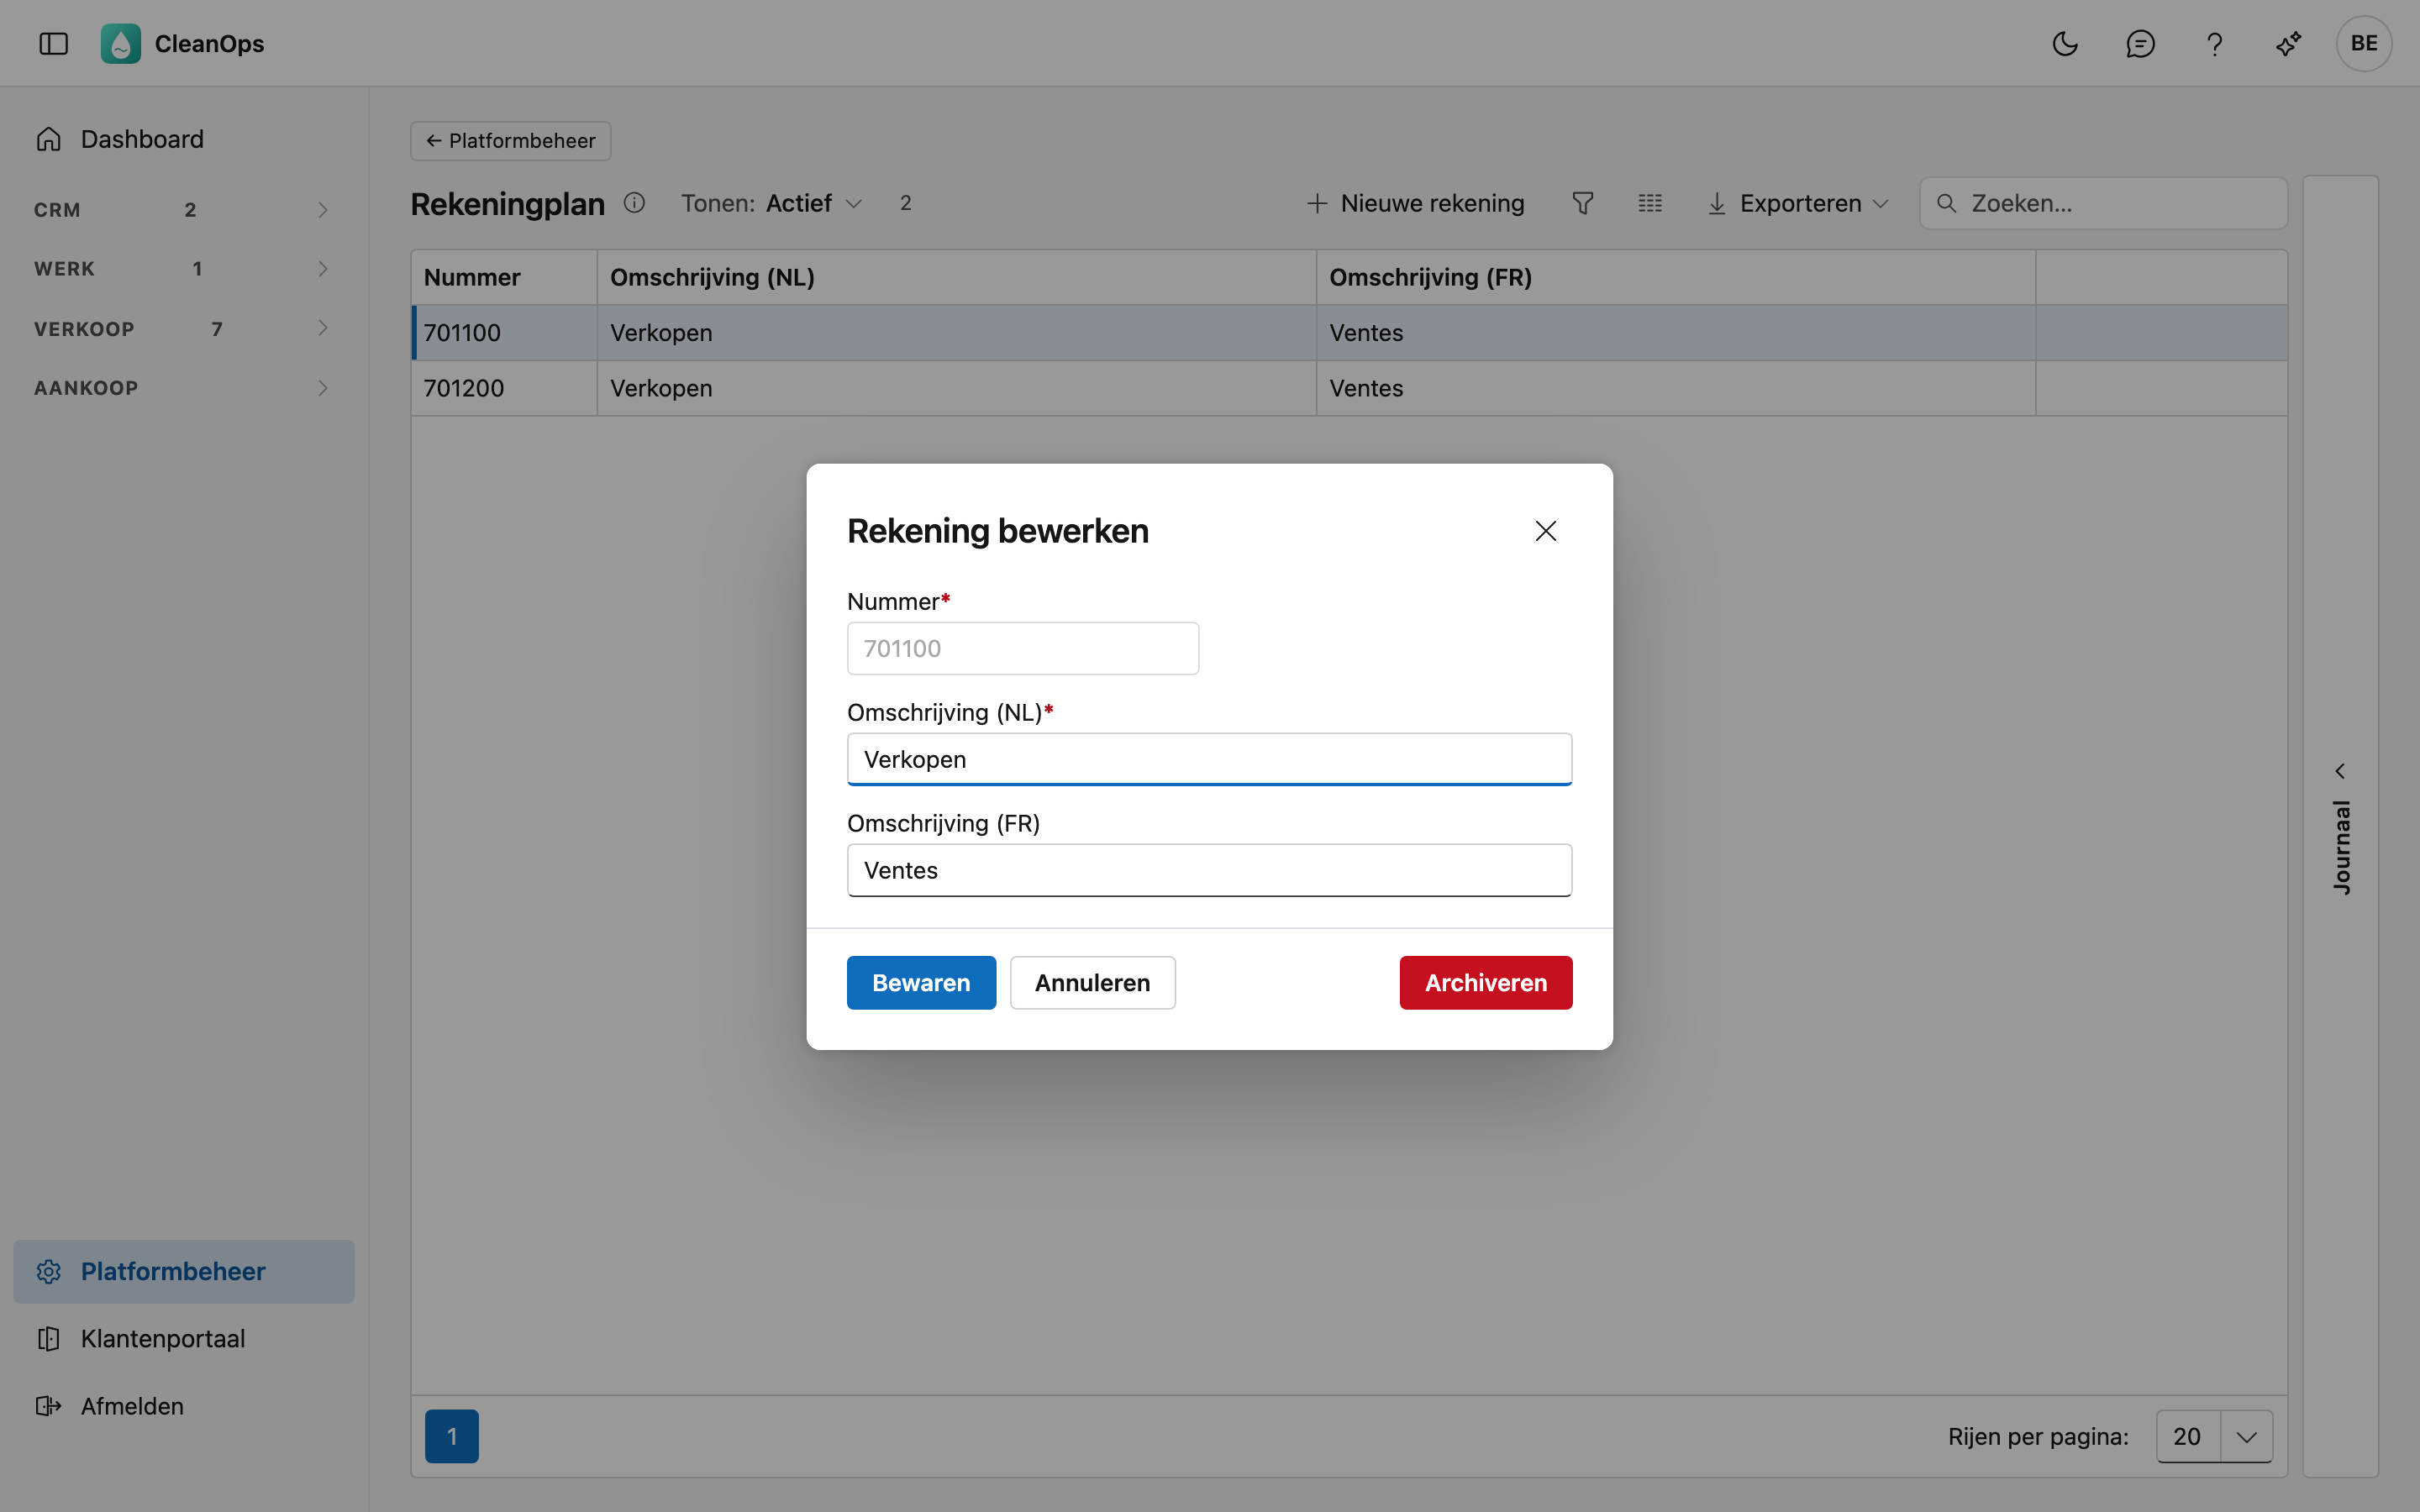2420x1512 pixels.
Task: Click the Bewaren button
Action: [921, 982]
